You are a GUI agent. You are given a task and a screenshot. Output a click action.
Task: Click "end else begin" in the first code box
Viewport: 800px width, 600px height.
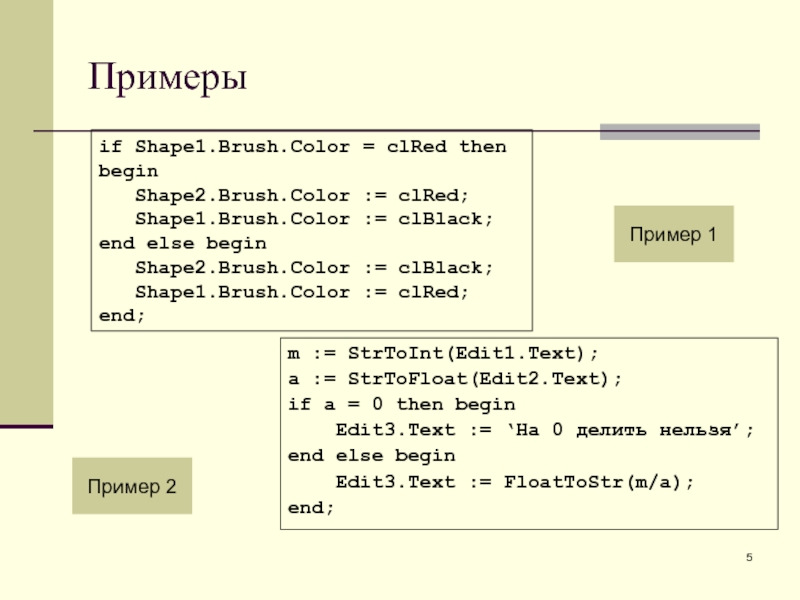point(182,243)
